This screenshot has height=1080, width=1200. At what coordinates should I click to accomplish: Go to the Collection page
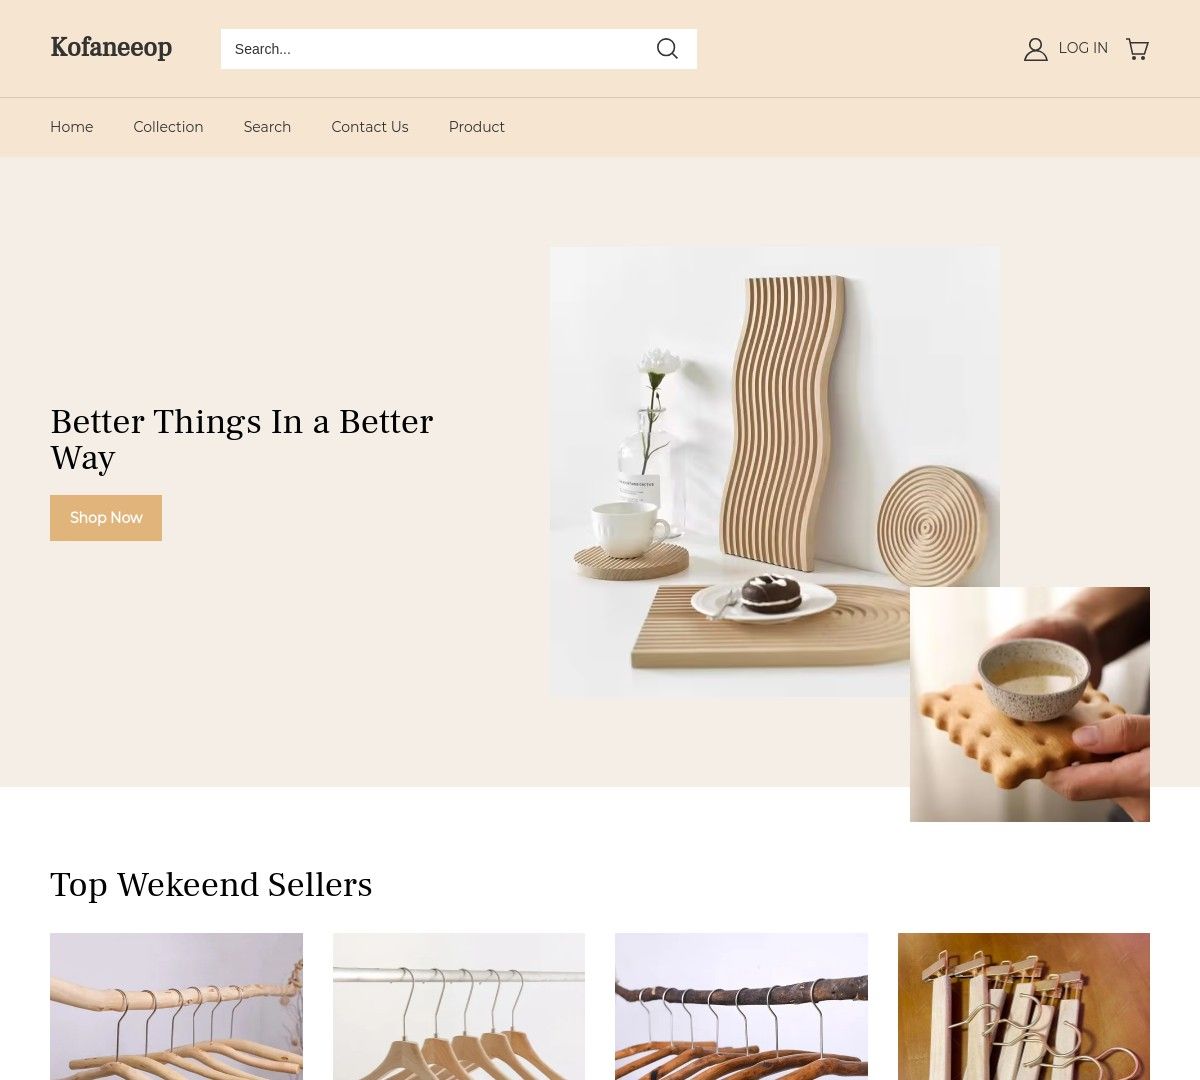(168, 127)
